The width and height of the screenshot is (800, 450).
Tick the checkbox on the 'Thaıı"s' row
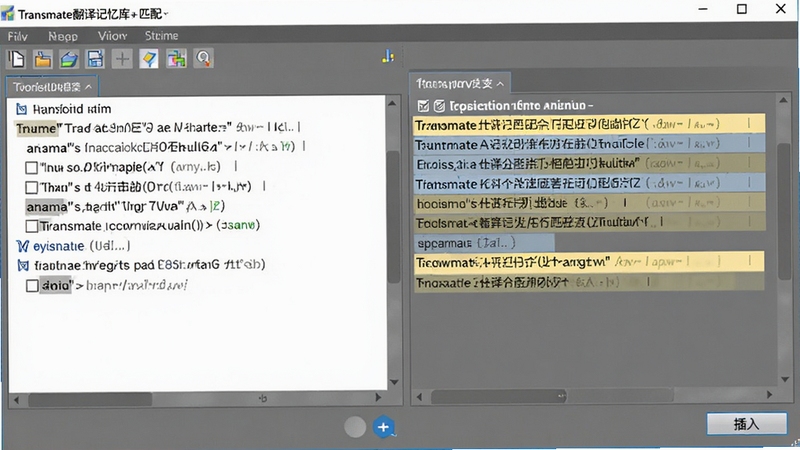[x=32, y=187]
